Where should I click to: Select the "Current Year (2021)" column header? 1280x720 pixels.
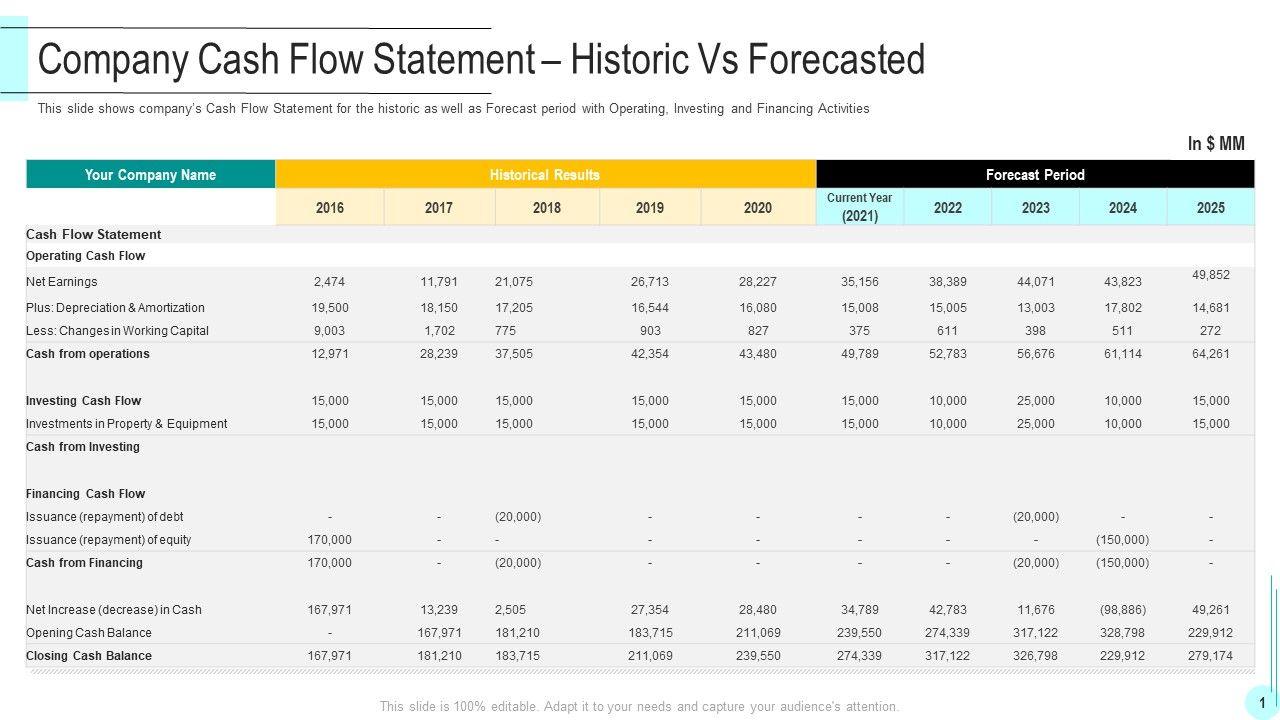point(860,207)
